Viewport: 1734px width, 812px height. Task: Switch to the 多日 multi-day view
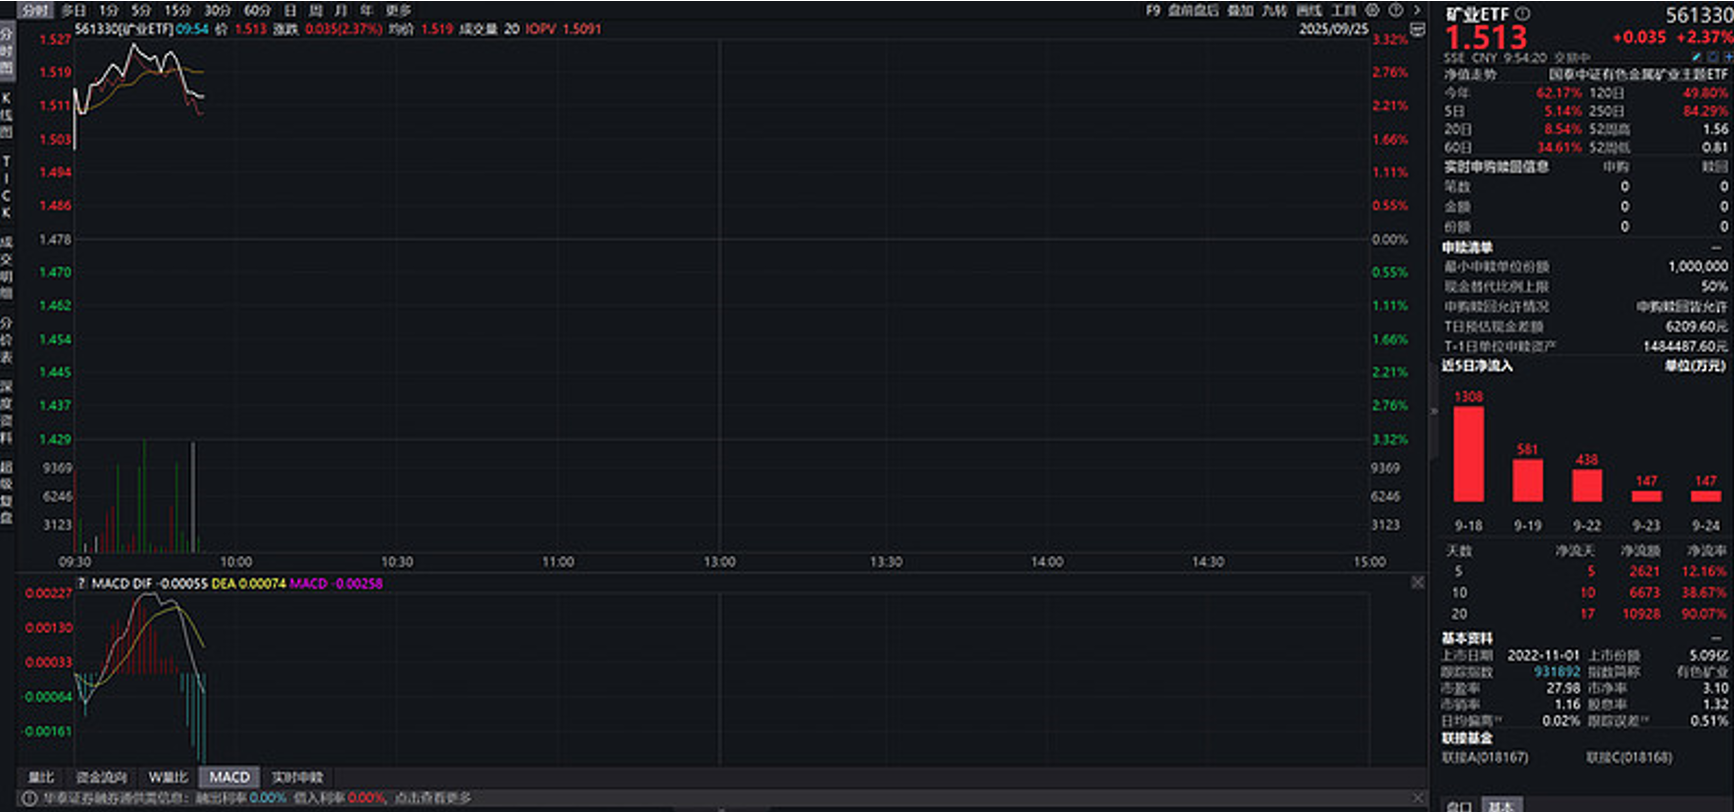[x=73, y=10]
